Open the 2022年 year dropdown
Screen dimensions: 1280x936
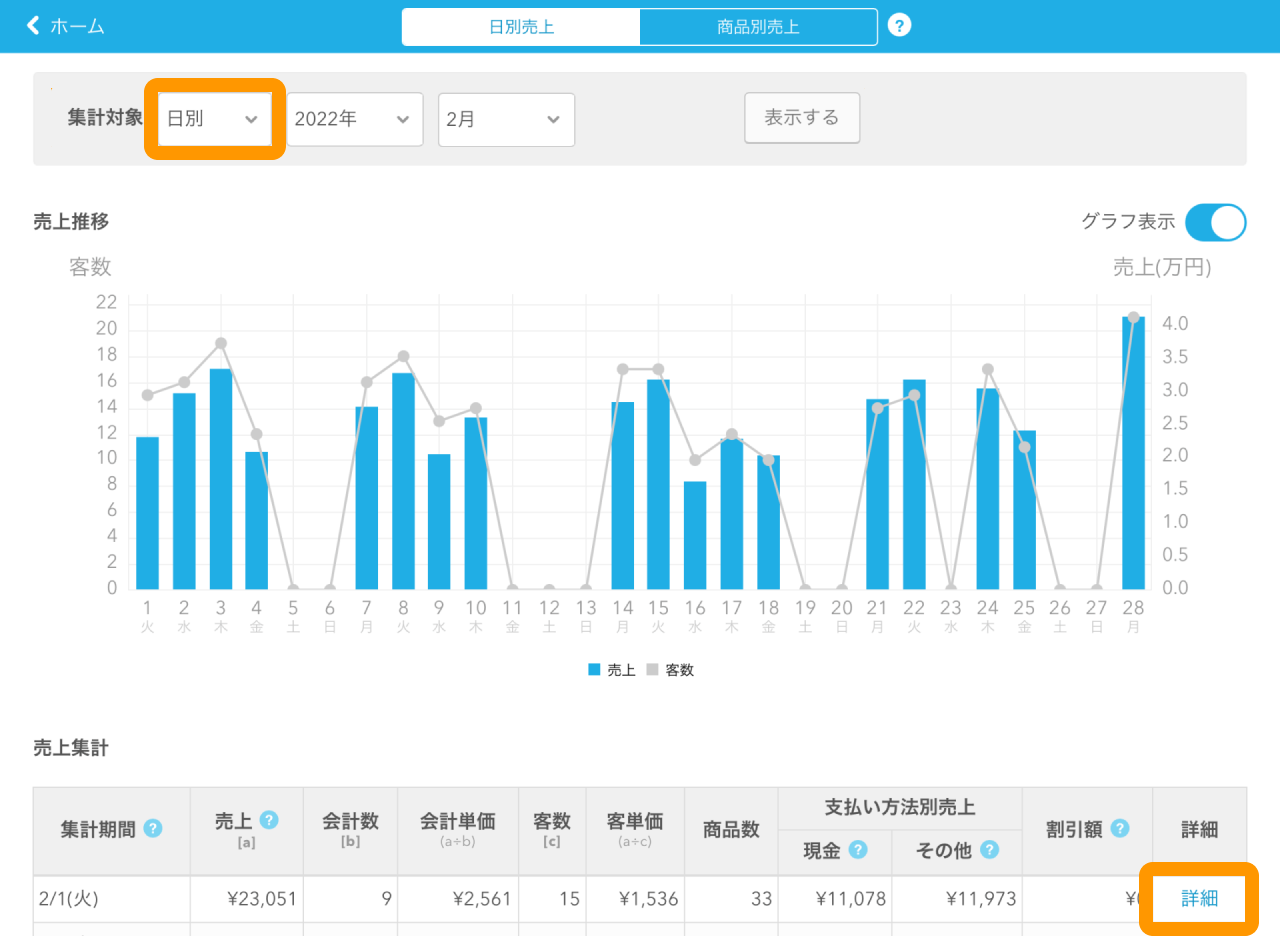click(x=355, y=119)
